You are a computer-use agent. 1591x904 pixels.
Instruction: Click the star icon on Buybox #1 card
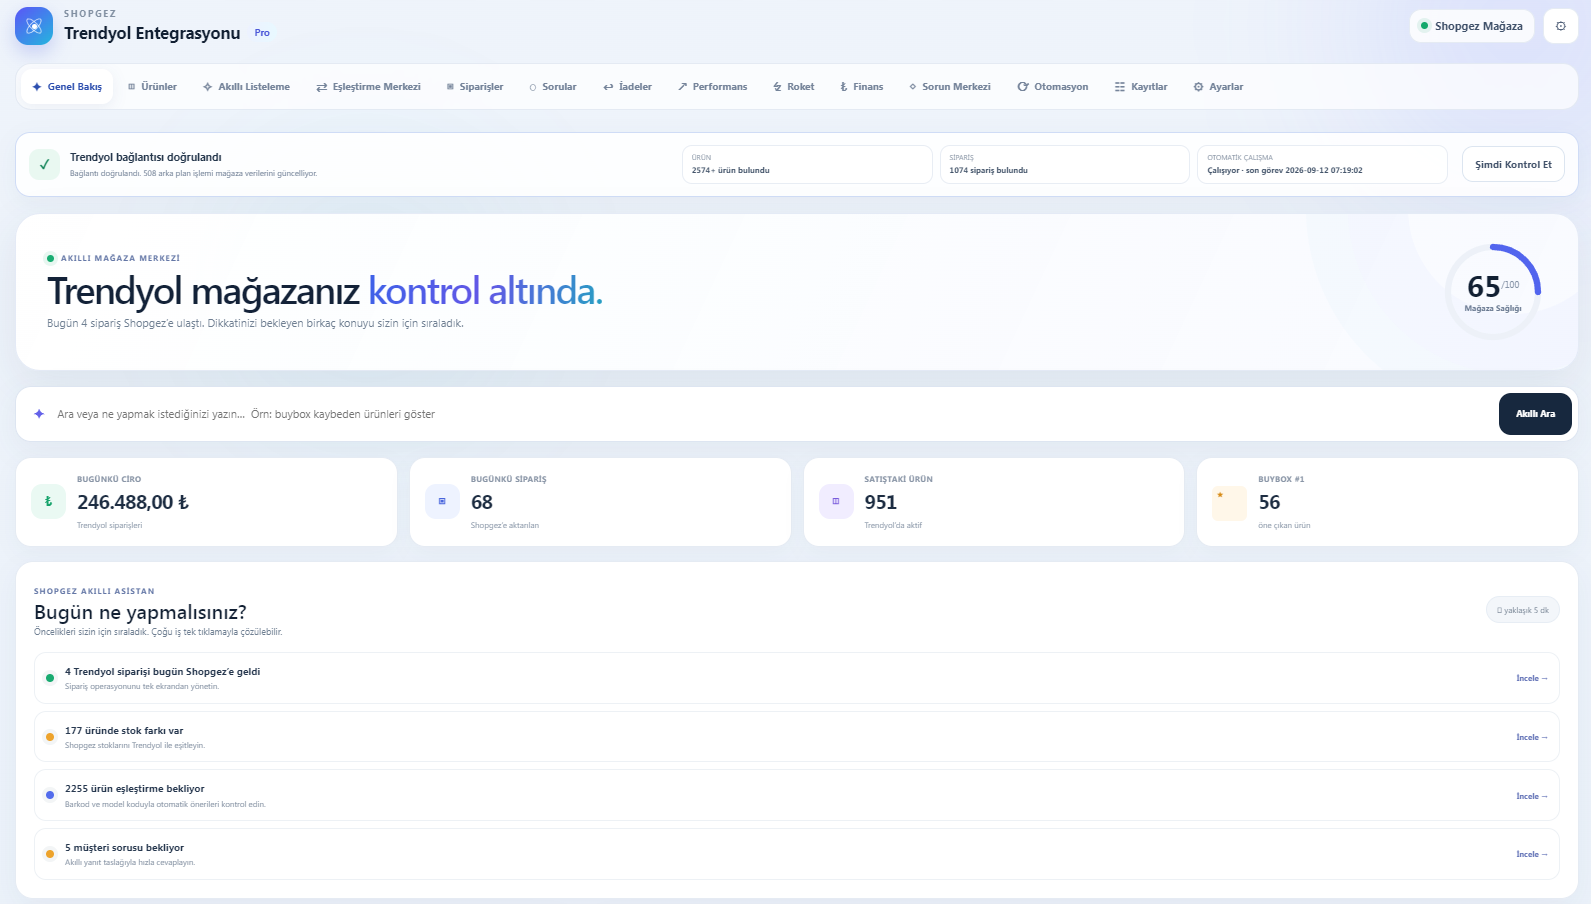pos(1229,502)
